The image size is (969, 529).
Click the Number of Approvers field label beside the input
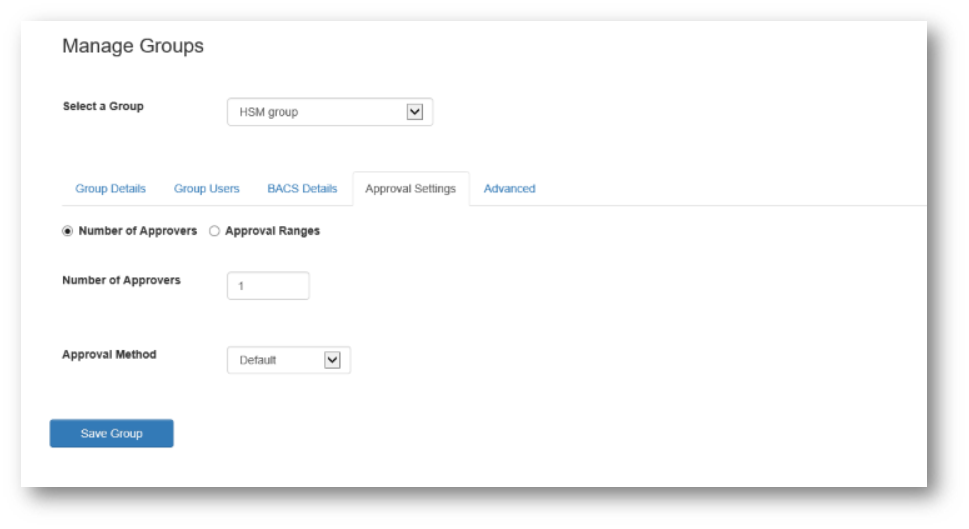(121, 280)
